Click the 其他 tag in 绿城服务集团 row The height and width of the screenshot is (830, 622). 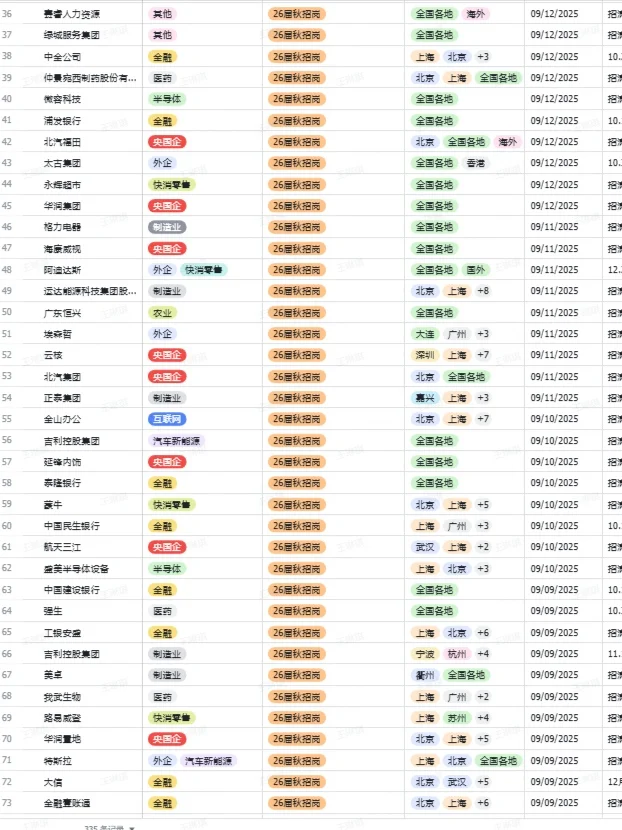click(x=162, y=35)
